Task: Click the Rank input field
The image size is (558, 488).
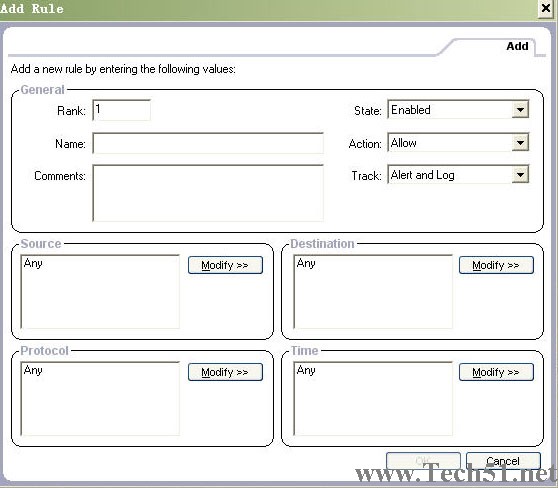Action: point(121,110)
